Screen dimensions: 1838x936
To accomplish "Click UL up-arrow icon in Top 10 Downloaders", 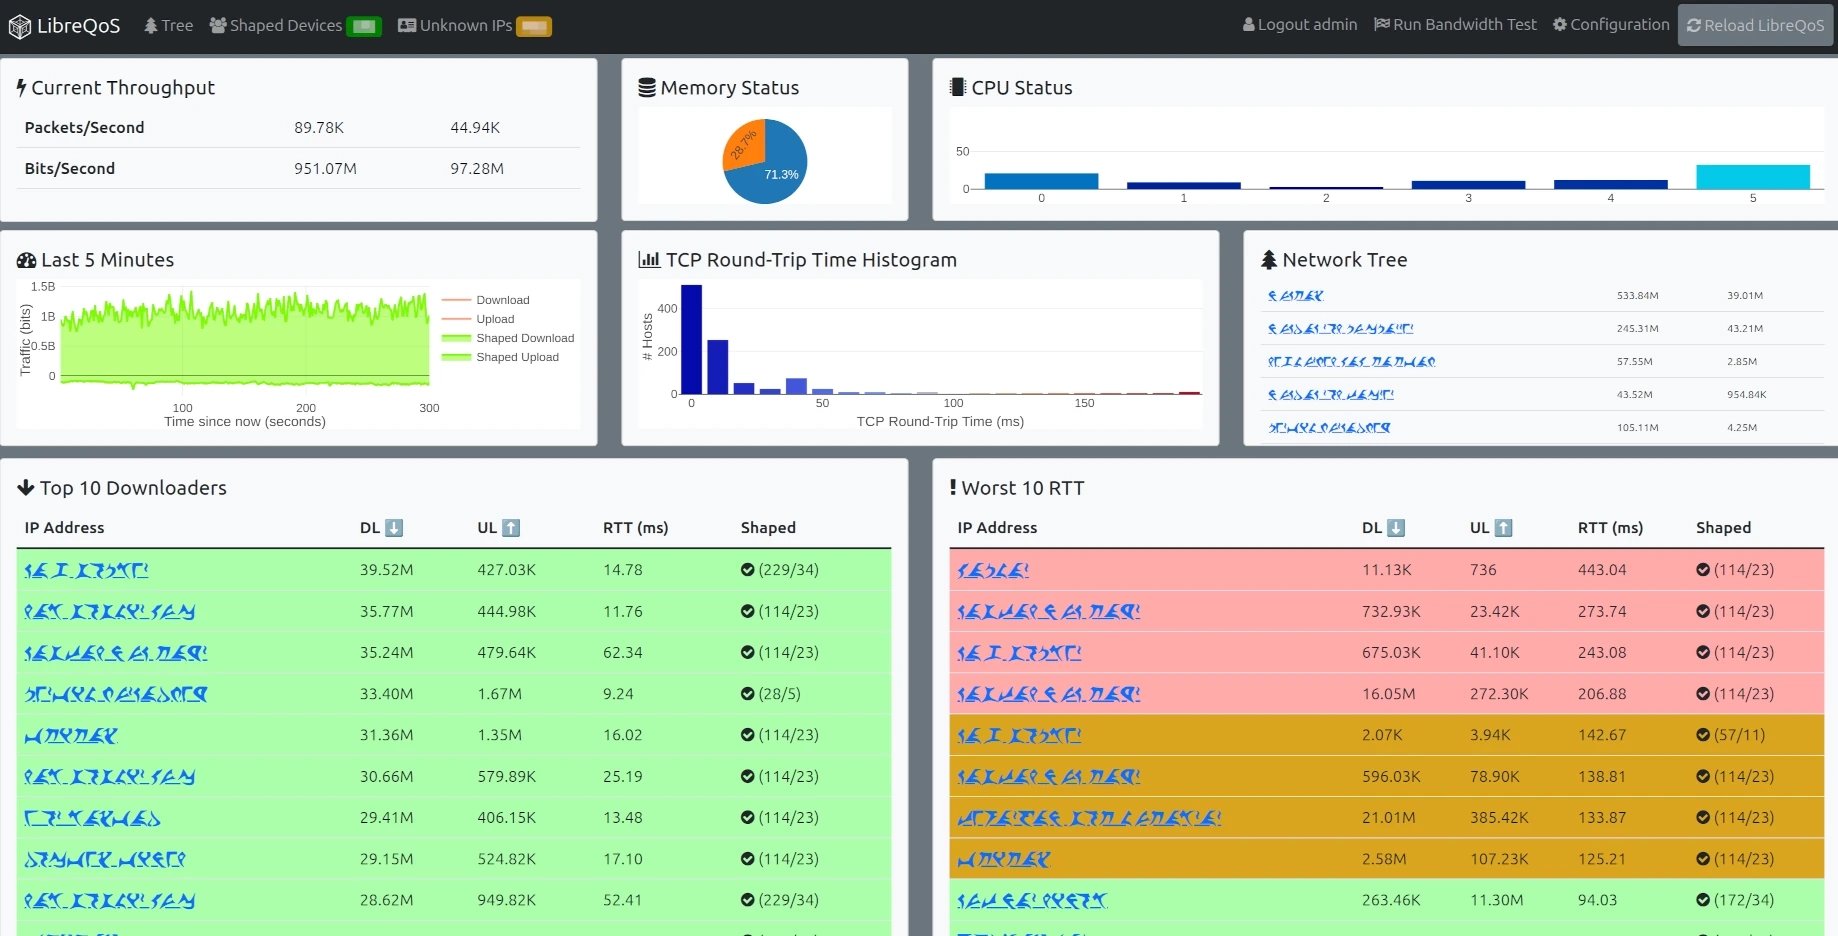I will point(511,528).
